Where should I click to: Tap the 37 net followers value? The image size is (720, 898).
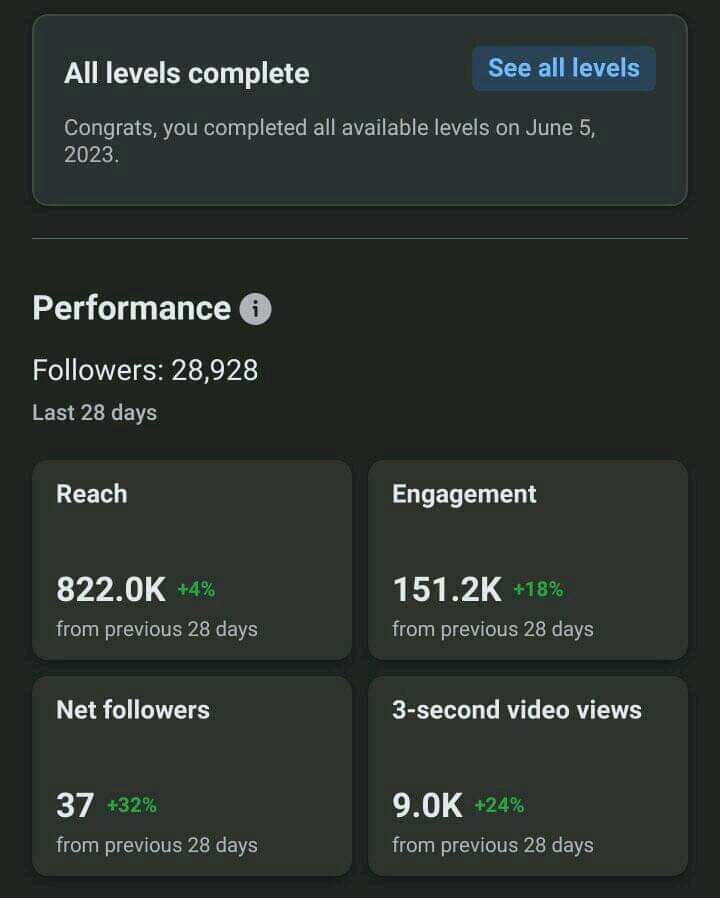click(x=75, y=805)
